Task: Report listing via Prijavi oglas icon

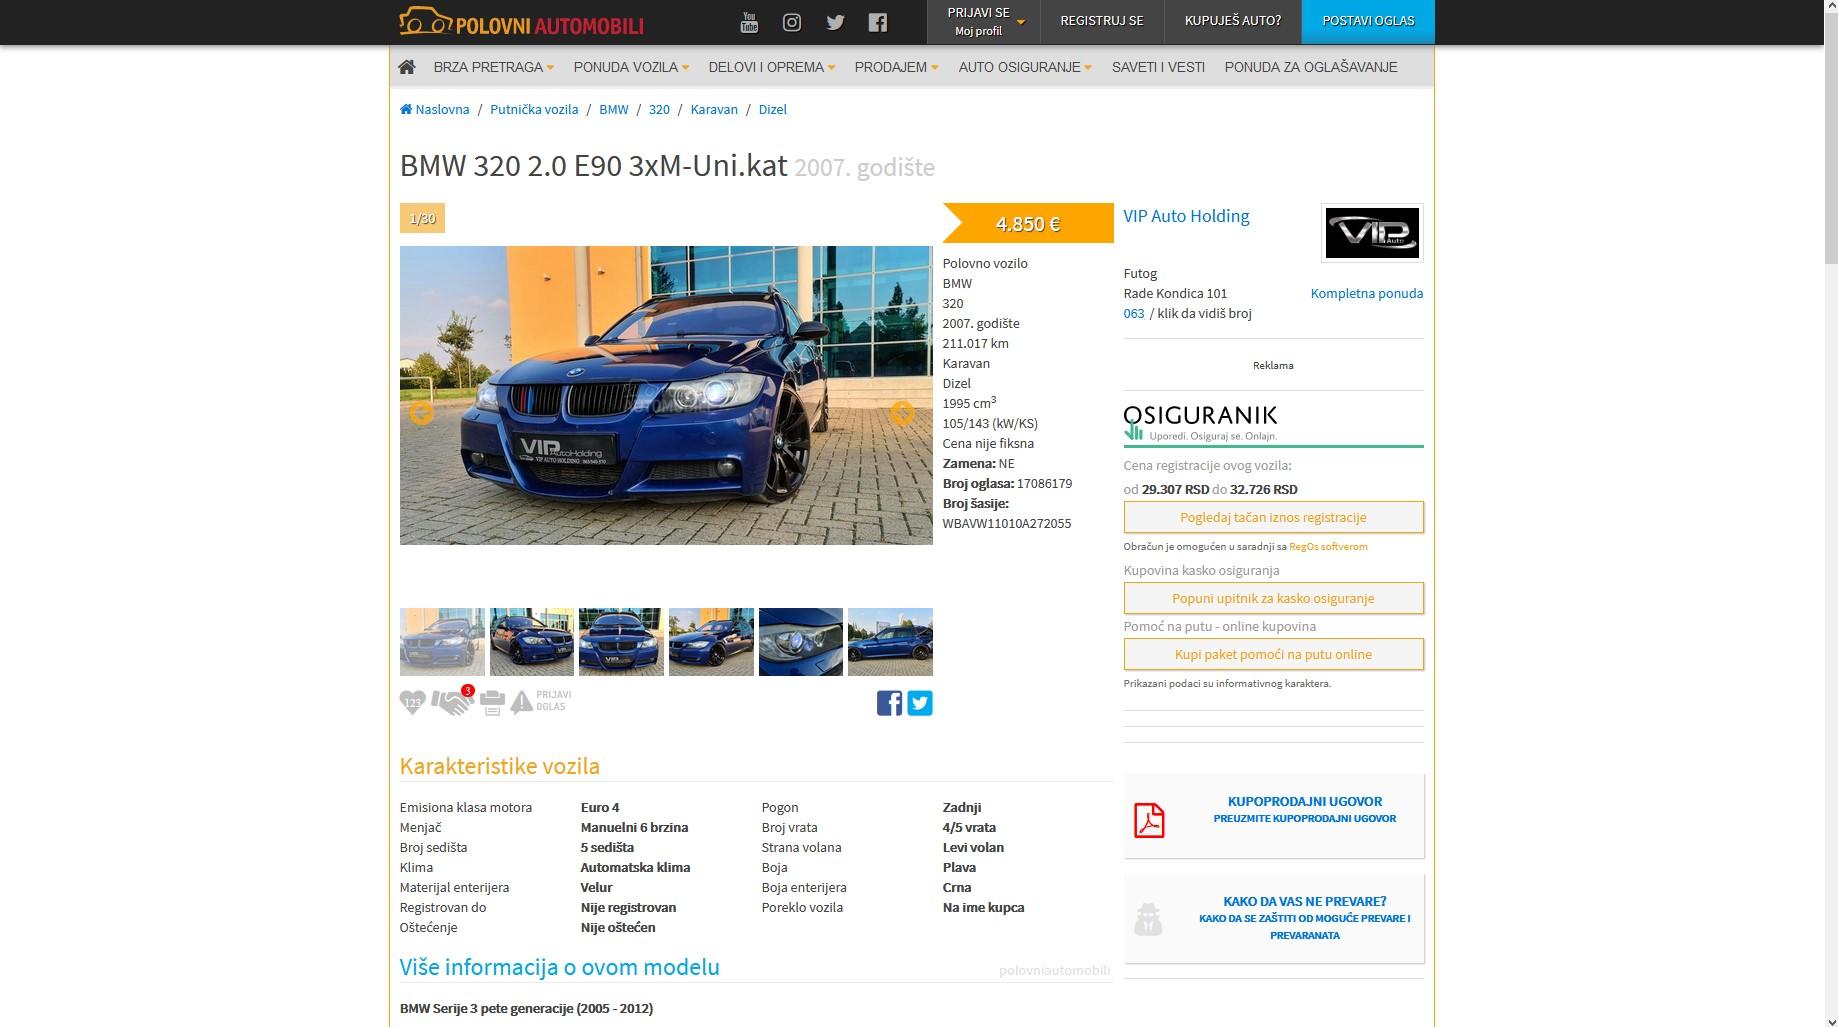Action: (541, 702)
